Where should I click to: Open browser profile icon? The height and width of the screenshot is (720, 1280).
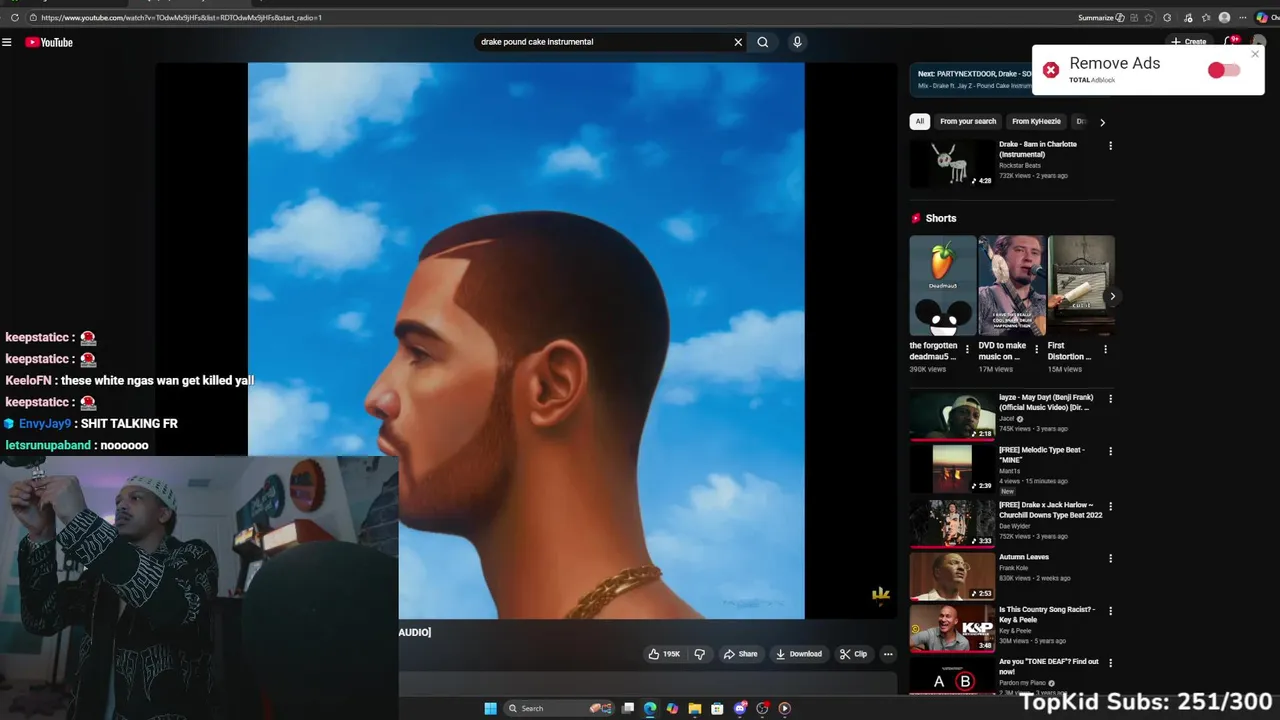1225,17
